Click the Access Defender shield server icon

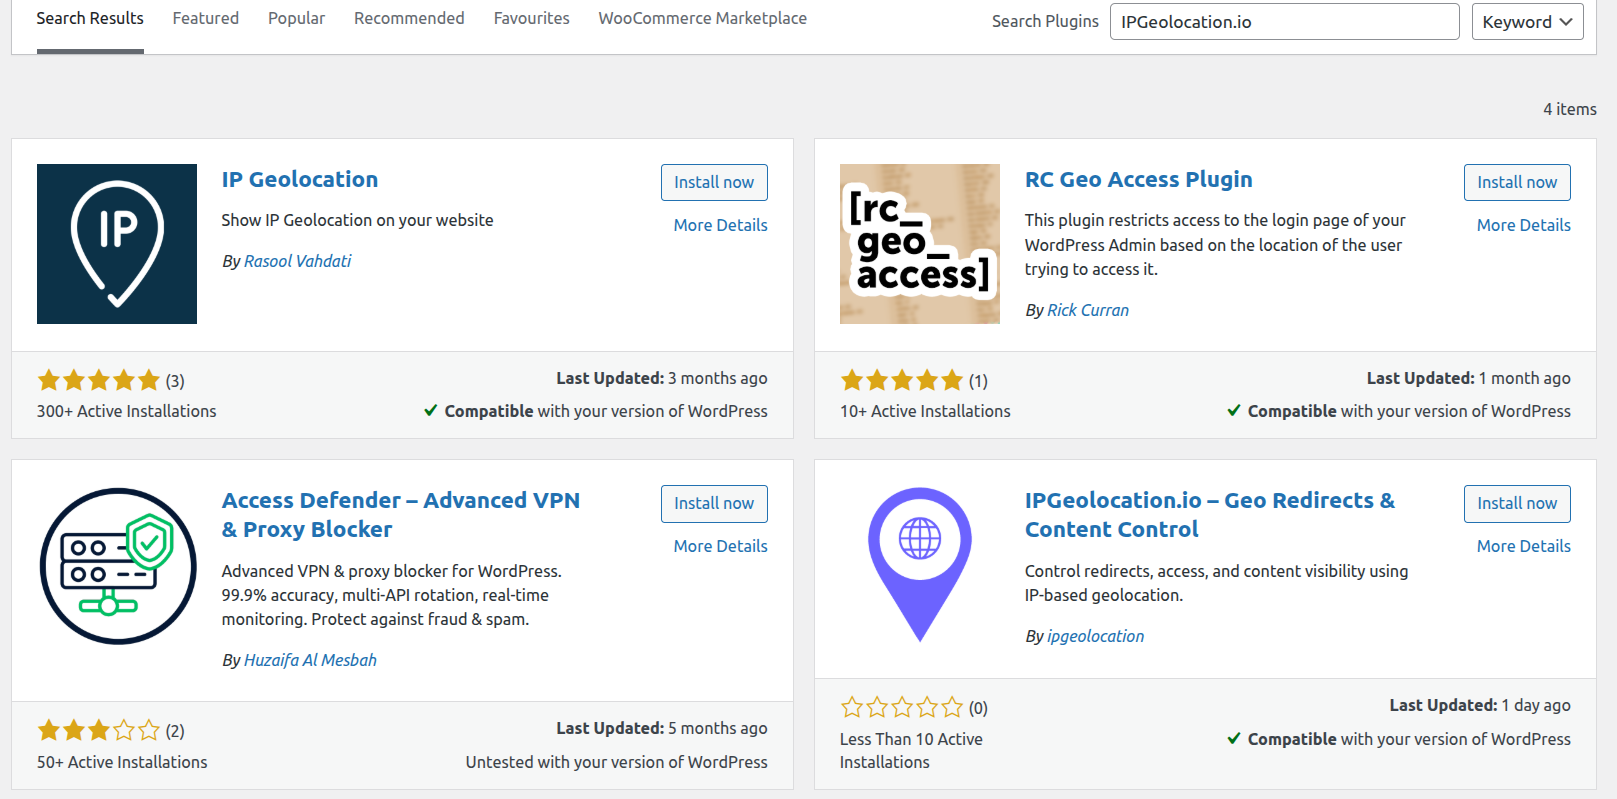[116, 566]
